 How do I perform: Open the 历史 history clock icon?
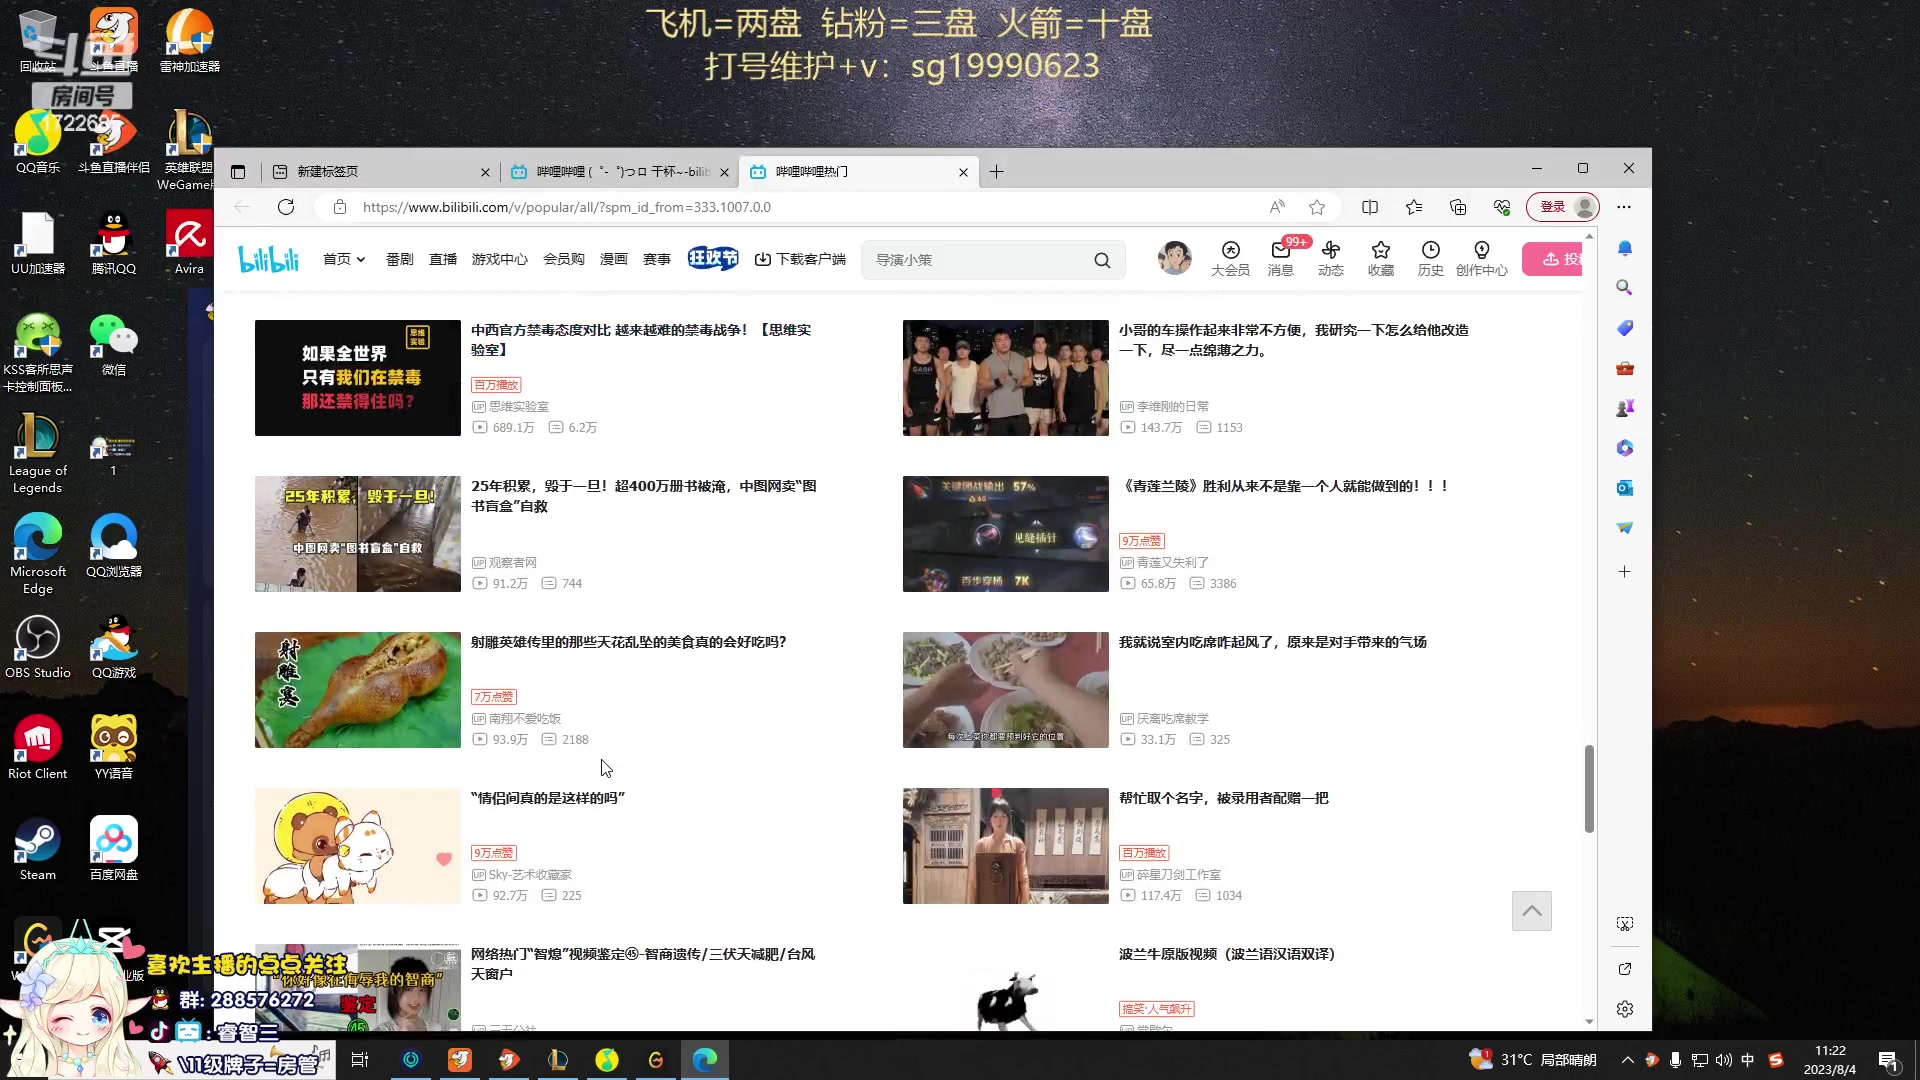(1431, 258)
